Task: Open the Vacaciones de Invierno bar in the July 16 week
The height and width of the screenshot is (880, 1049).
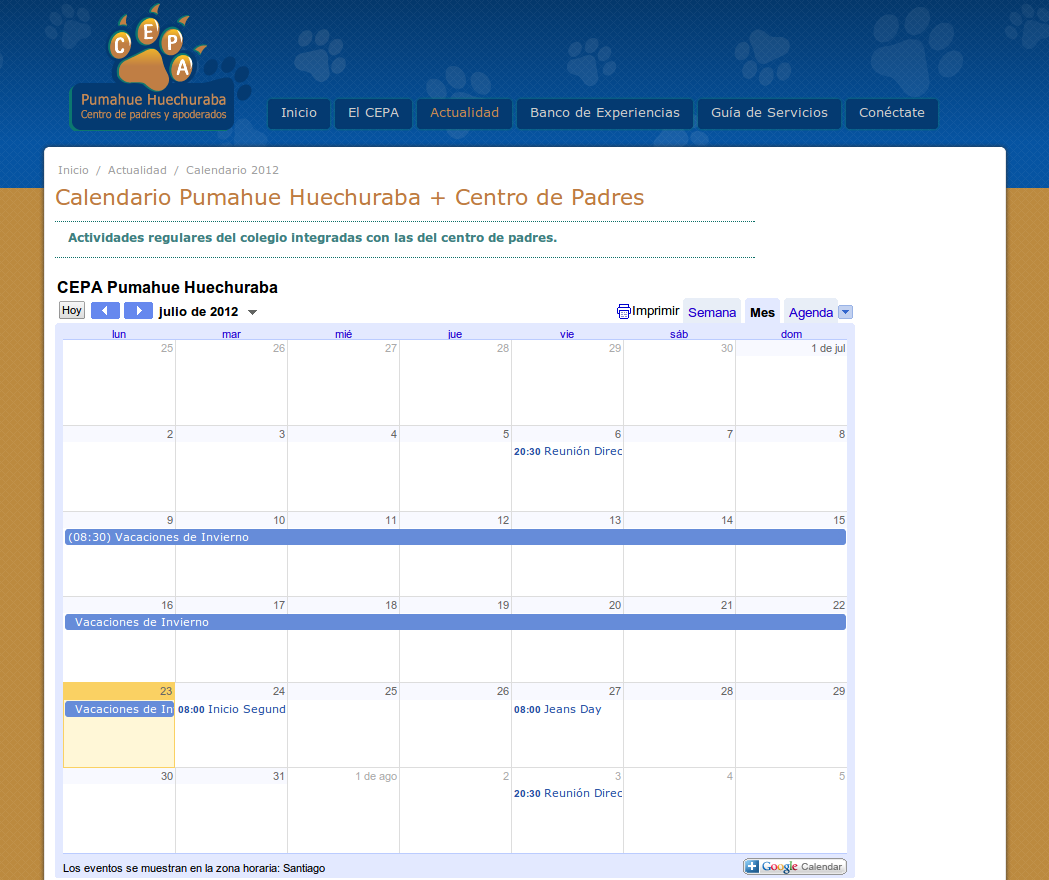Action: click(455, 622)
